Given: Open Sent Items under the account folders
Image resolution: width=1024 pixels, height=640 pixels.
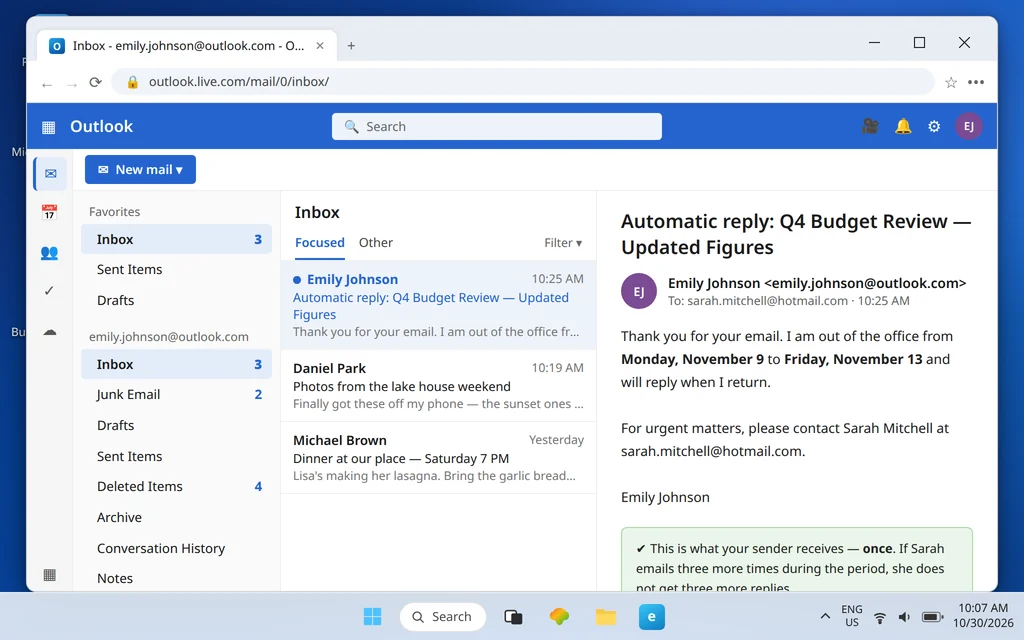Looking at the screenshot, I should pos(176,456).
